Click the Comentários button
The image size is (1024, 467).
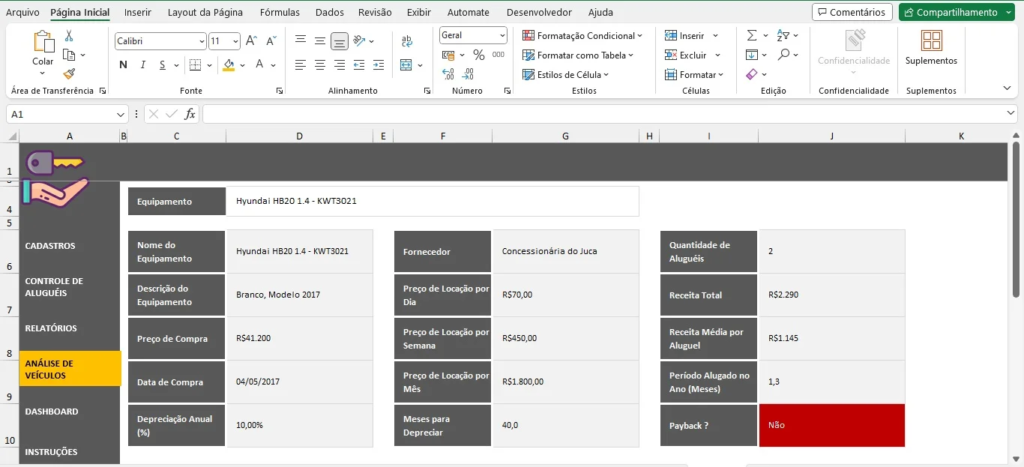(852, 13)
